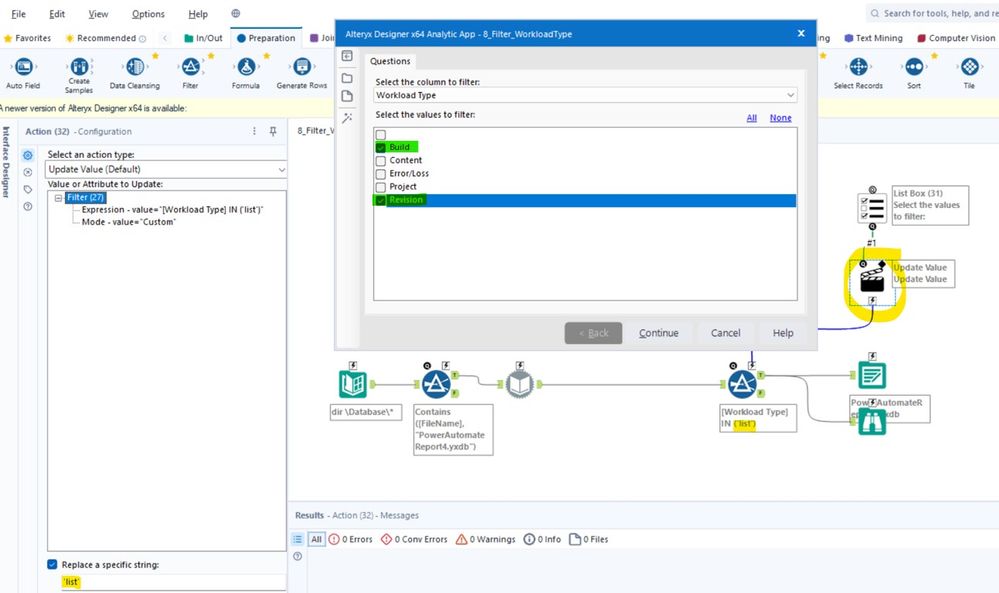
Task: Click the open folder icon in app dialog sidebar
Action: pyautogui.click(x=347, y=78)
